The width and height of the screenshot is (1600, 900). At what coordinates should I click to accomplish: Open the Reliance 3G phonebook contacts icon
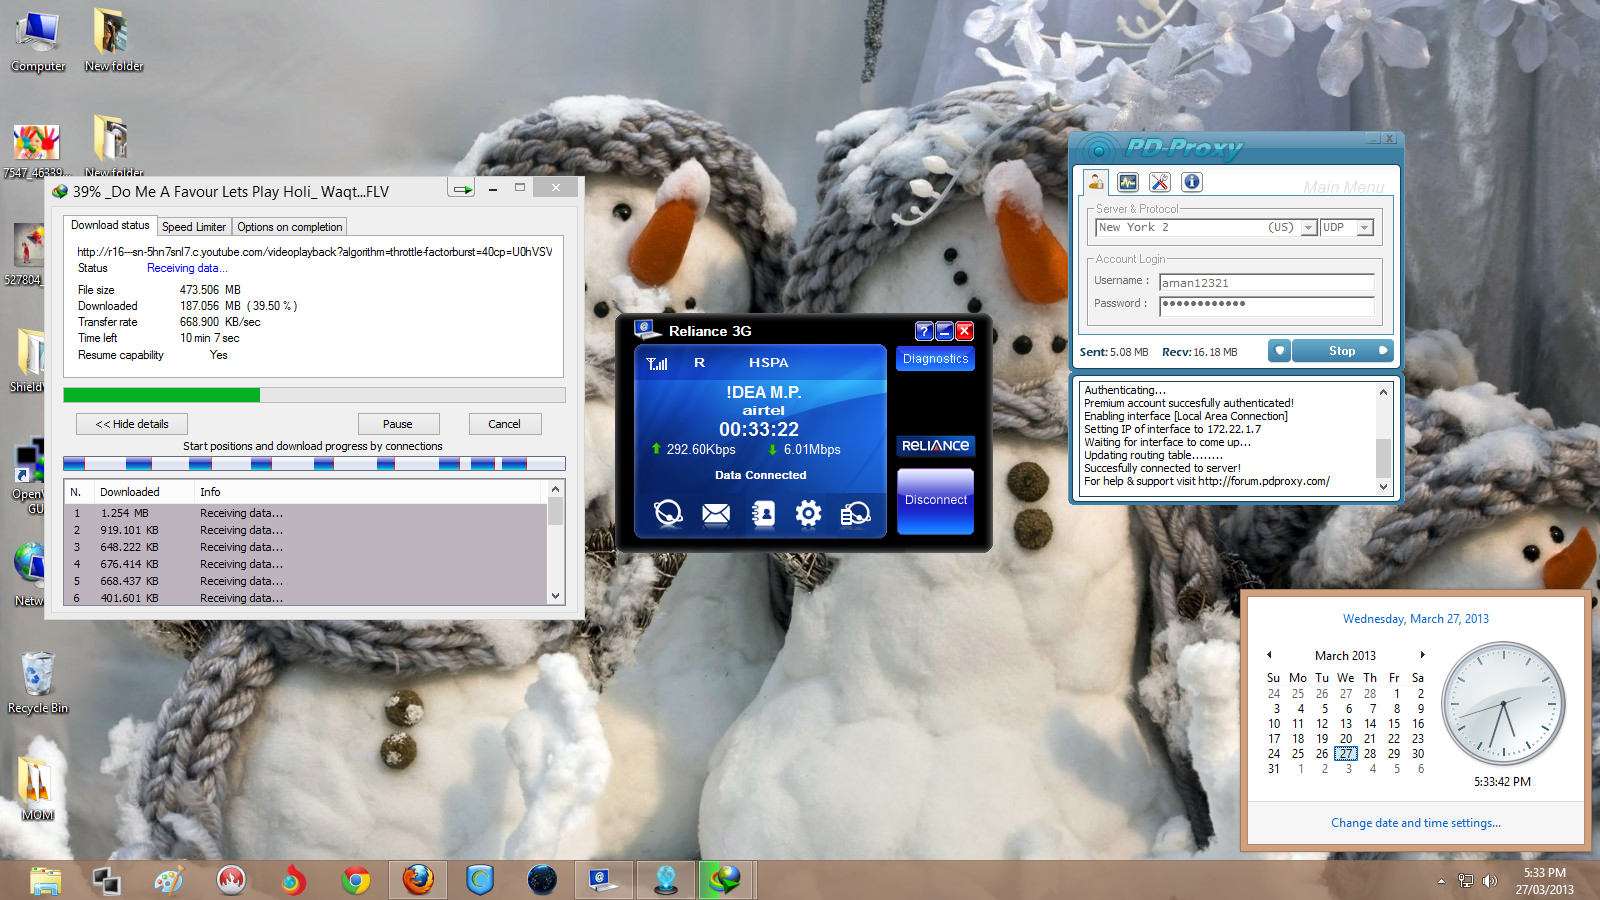point(762,514)
